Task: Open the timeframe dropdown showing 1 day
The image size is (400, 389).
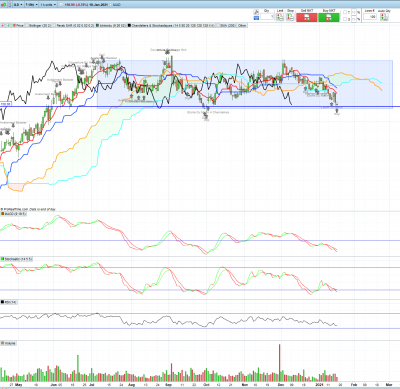Action: point(32,5)
